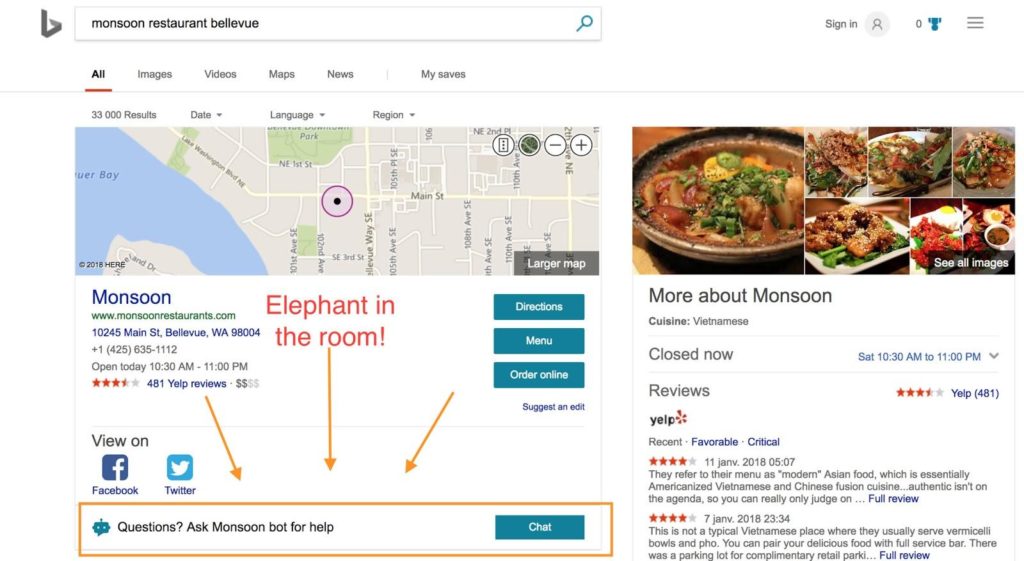
Task: Click in the search query field
Action: [x=327, y=24]
